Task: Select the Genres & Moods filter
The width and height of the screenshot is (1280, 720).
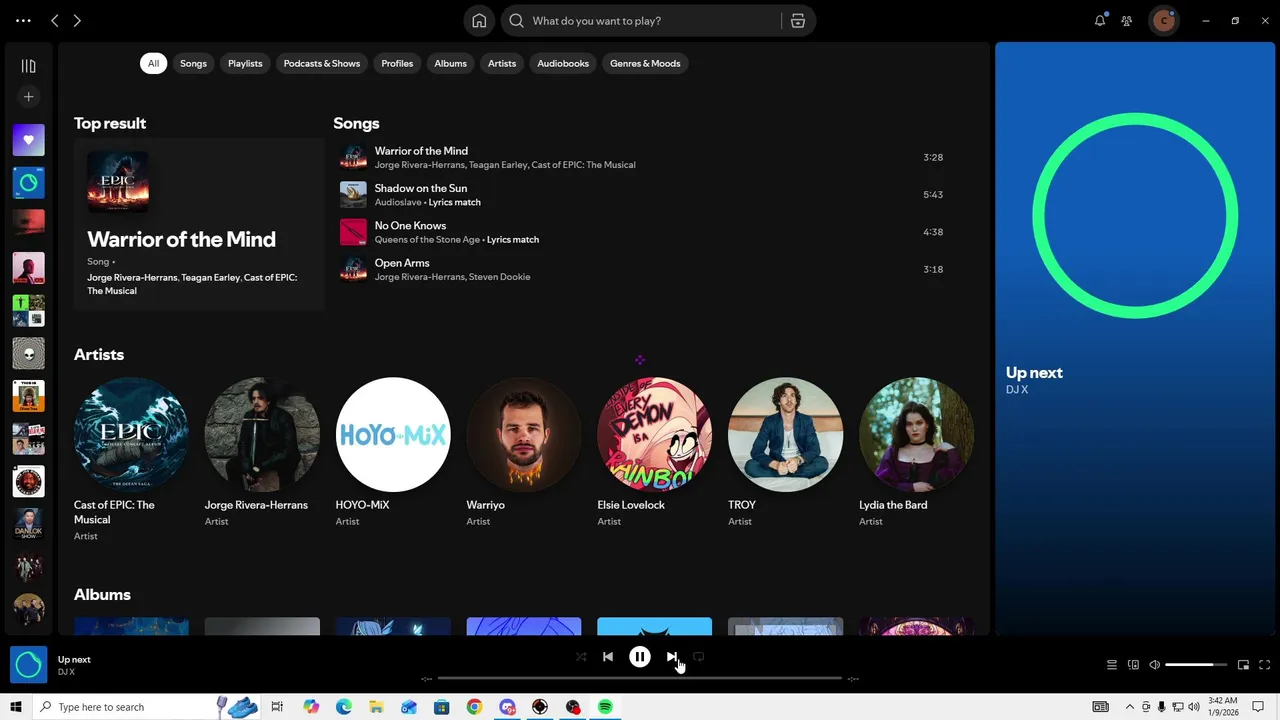Action: click(x=645, y=63)
